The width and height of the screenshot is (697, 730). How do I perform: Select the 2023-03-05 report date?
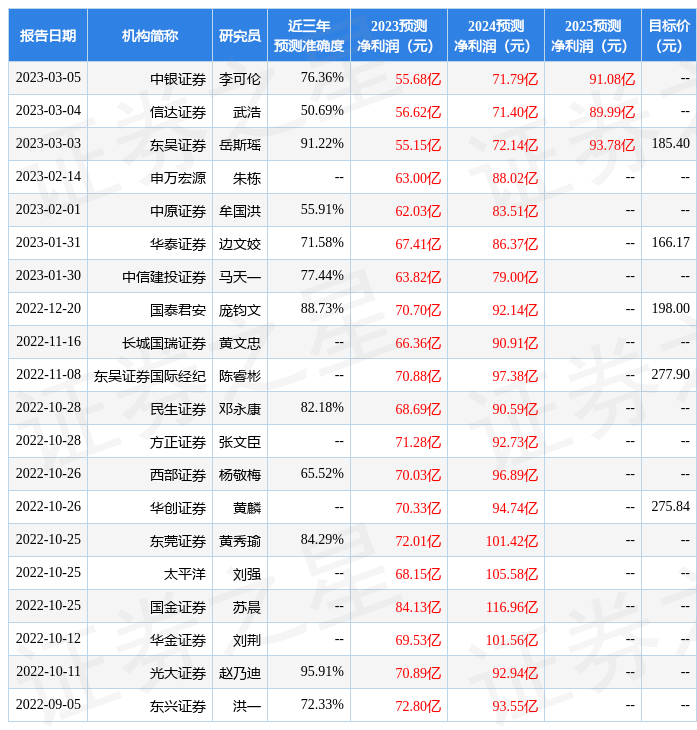[48, 78]
